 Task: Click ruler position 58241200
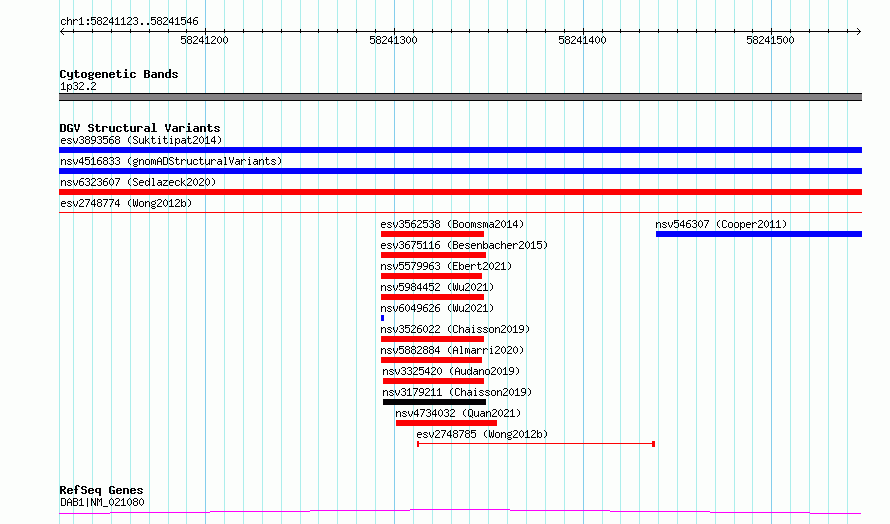204,40
